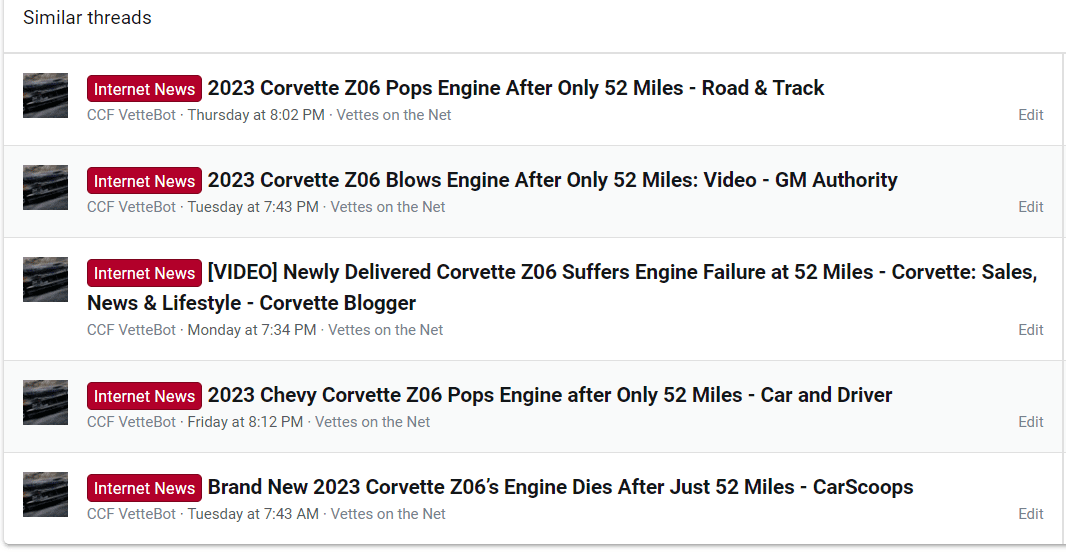Edit the CarScoops thread
1066x552 pixels.
[1030, 514]
